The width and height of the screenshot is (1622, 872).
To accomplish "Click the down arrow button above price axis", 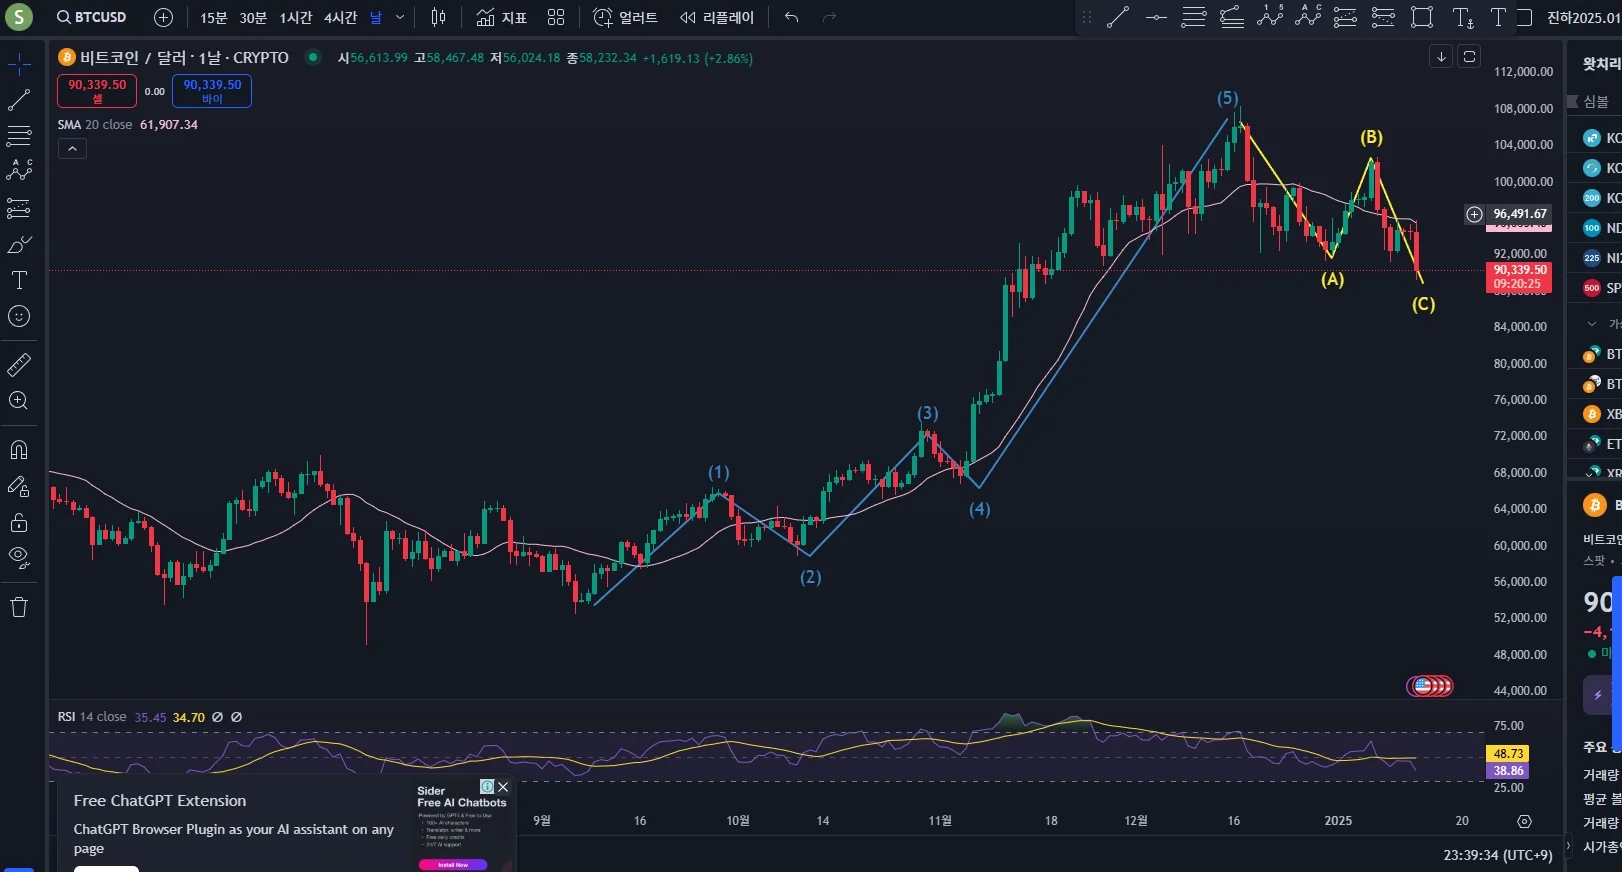I will [1441, 57].
